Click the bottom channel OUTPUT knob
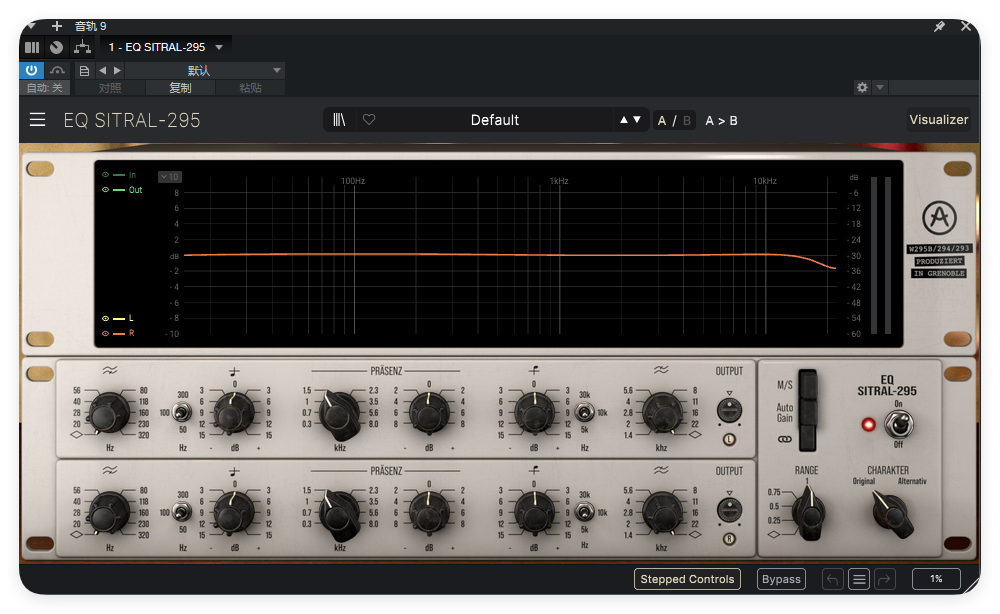 tap(729, 510)
